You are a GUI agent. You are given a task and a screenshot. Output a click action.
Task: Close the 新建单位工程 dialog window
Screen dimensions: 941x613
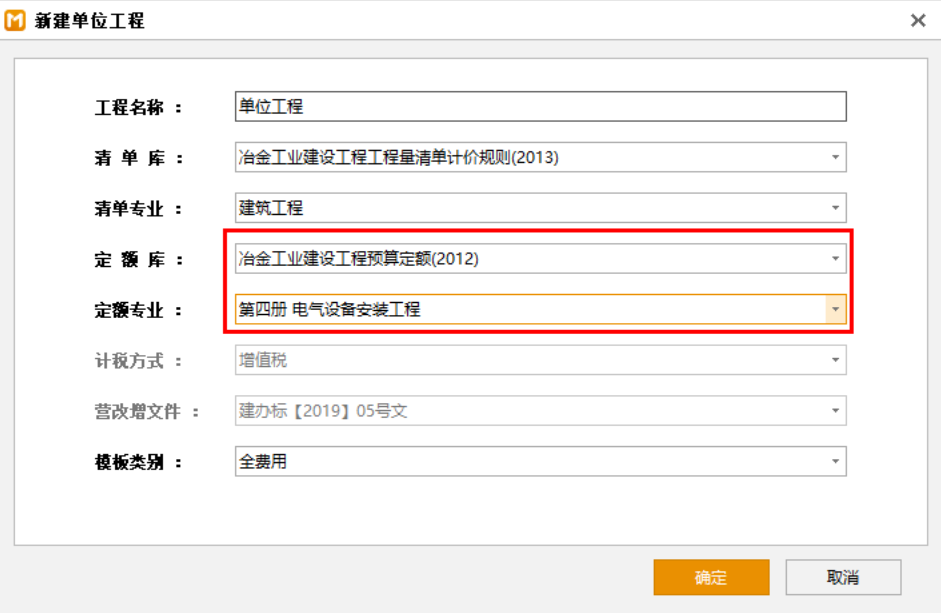click(x=917, y=20)
